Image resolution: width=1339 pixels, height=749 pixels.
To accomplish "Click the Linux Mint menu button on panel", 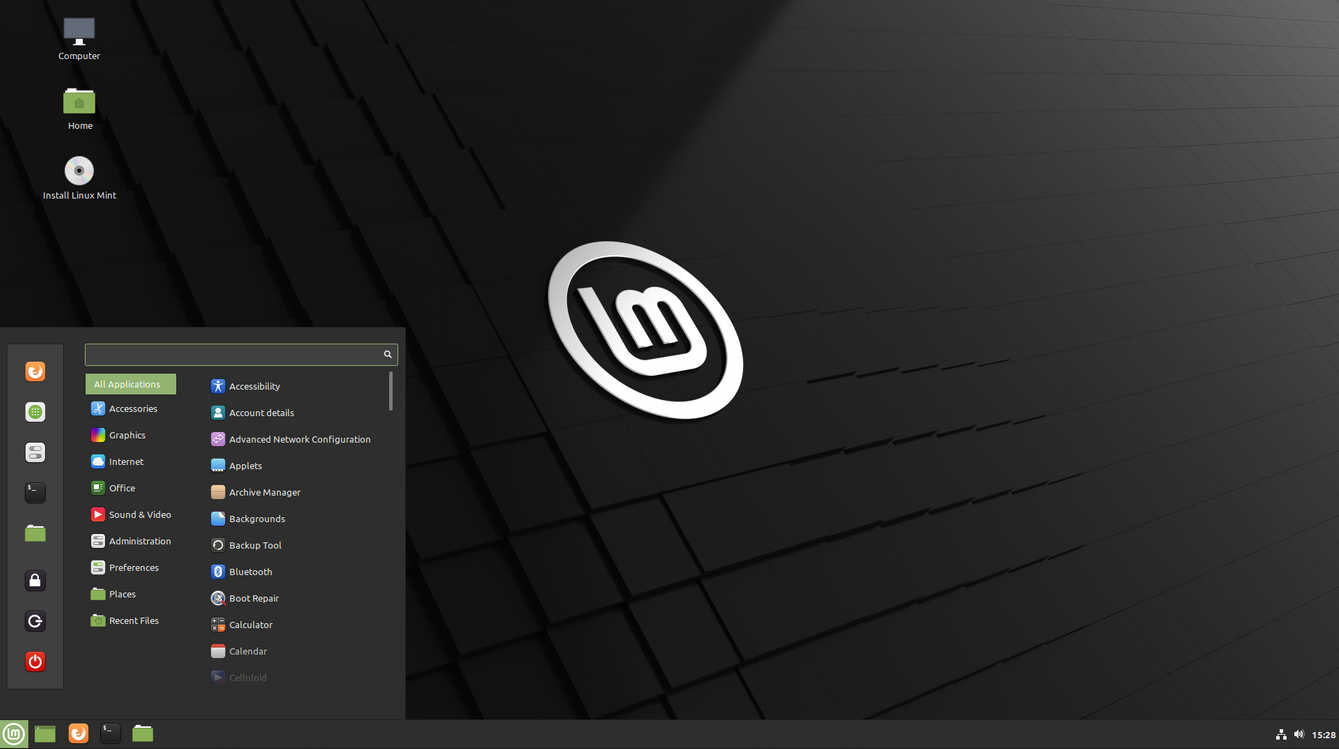I will (14, 734).
